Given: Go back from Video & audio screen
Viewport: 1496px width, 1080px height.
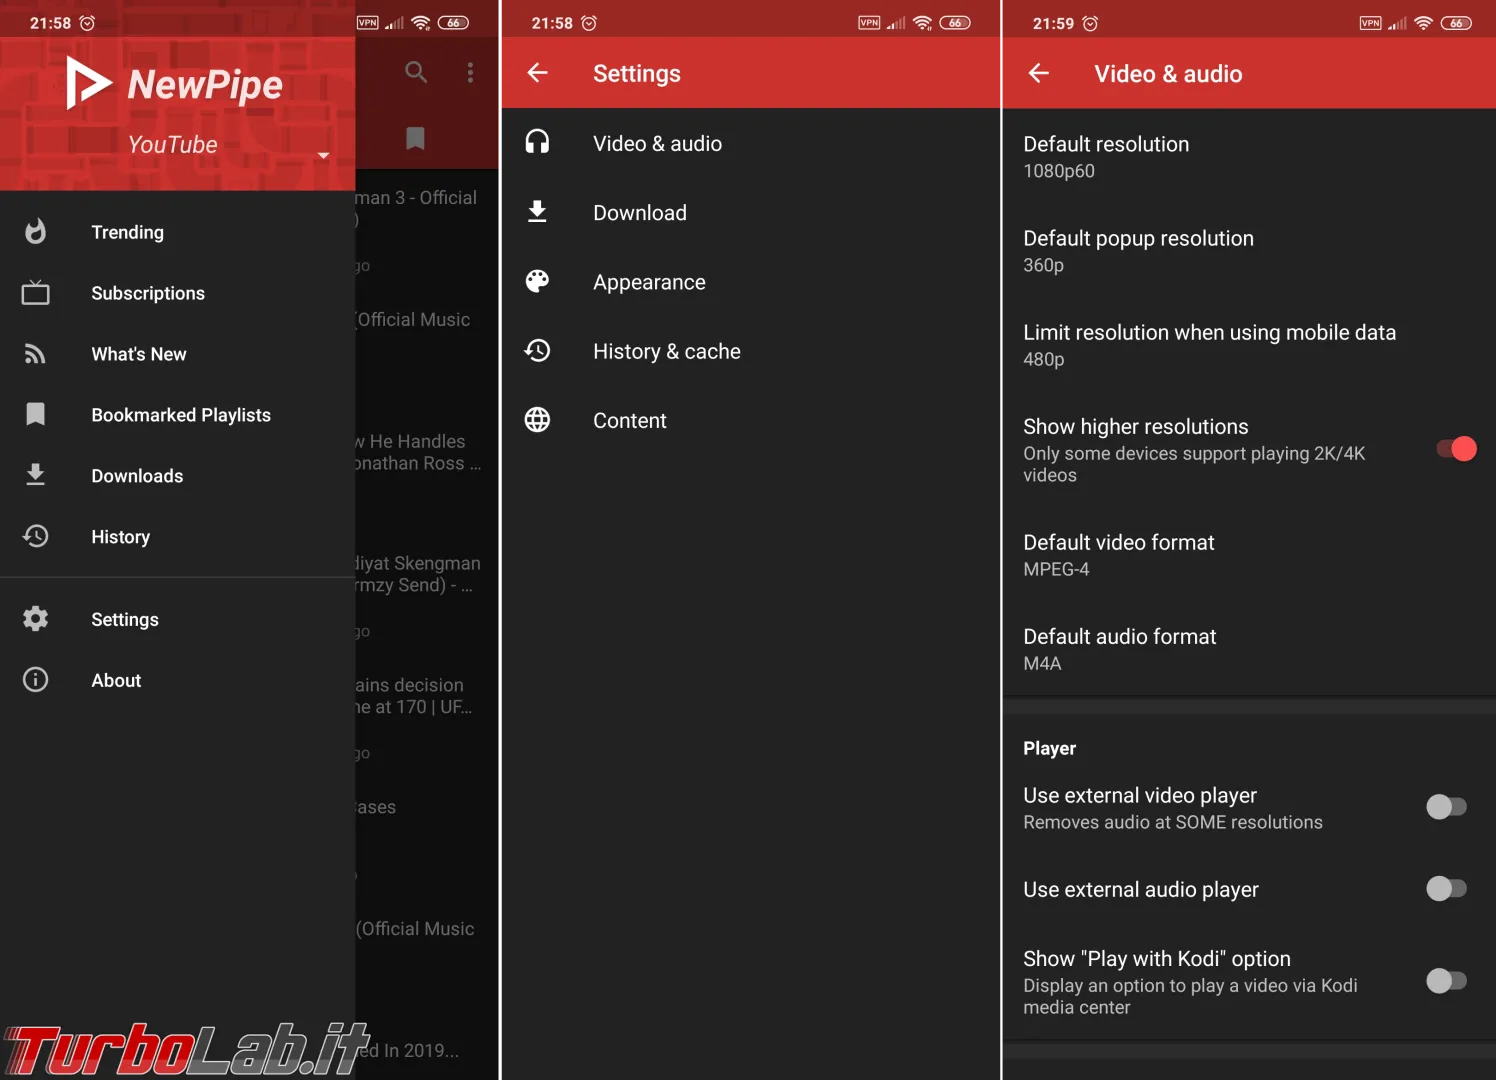Looking at the screenshot, I should 1039,73.
